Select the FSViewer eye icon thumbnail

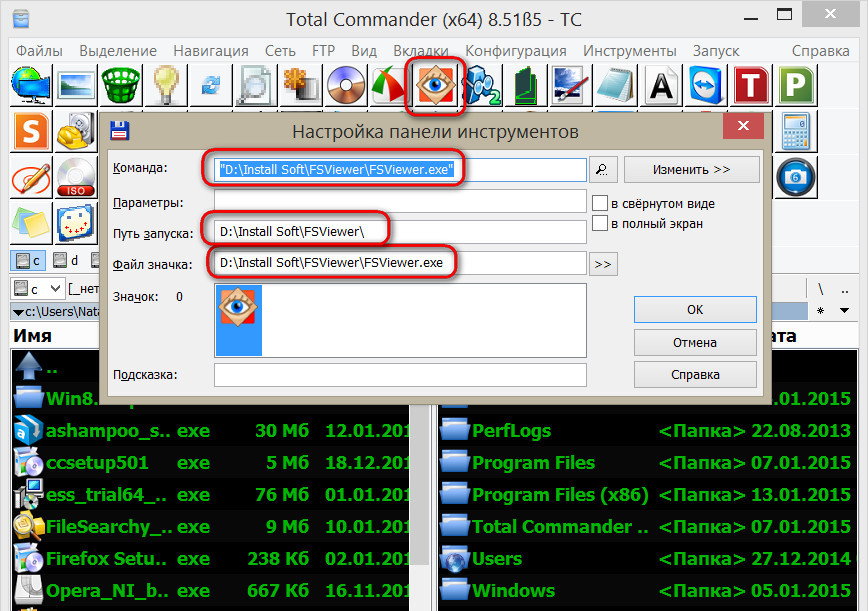pos(239,320)
